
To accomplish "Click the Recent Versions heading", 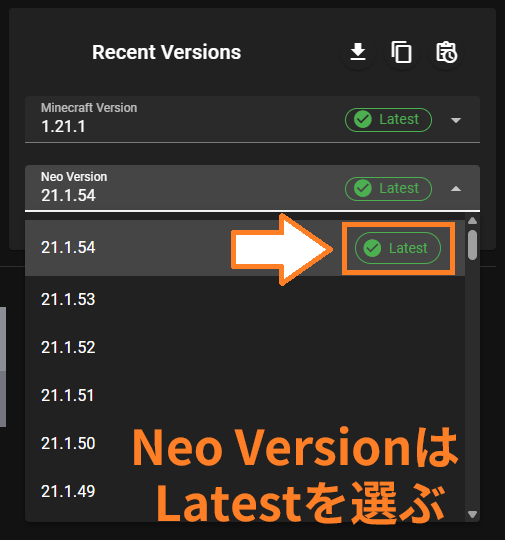I will (166, 52).
